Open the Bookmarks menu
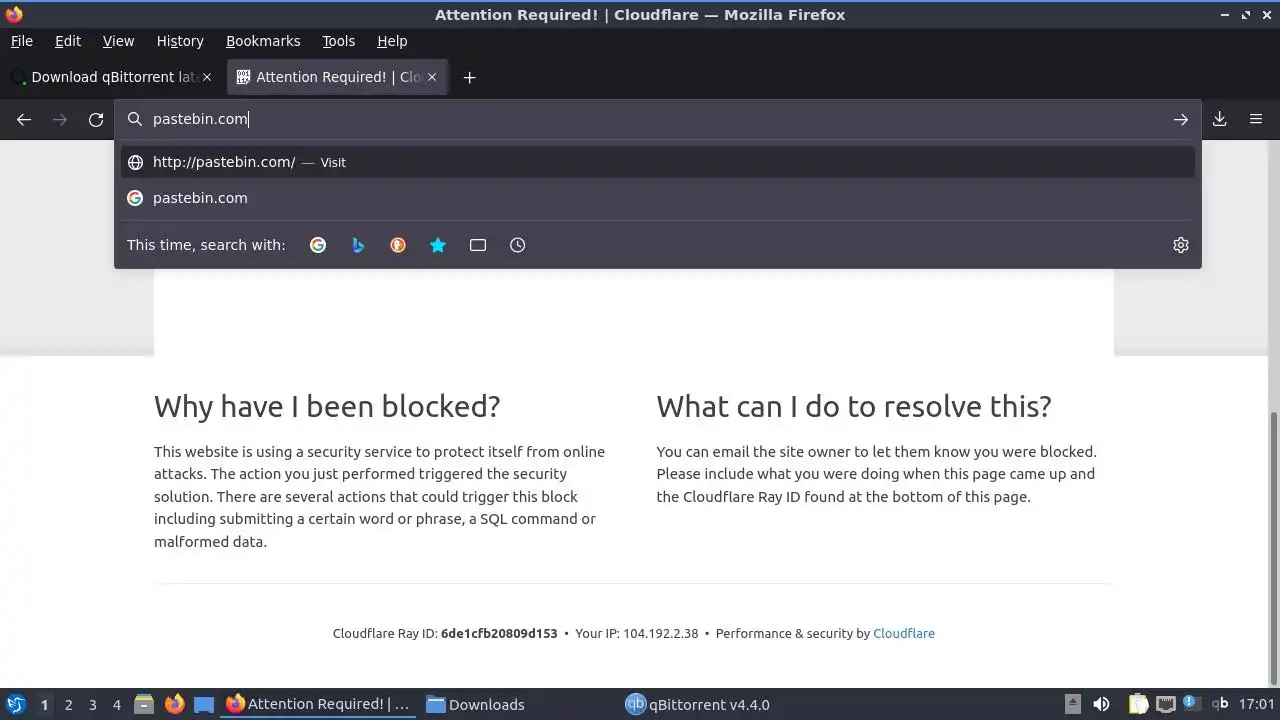 263,41
